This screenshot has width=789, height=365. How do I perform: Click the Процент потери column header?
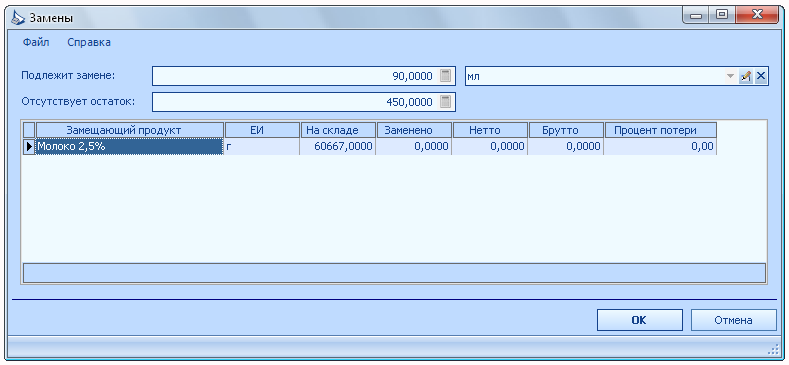click(x=660, y=130)
